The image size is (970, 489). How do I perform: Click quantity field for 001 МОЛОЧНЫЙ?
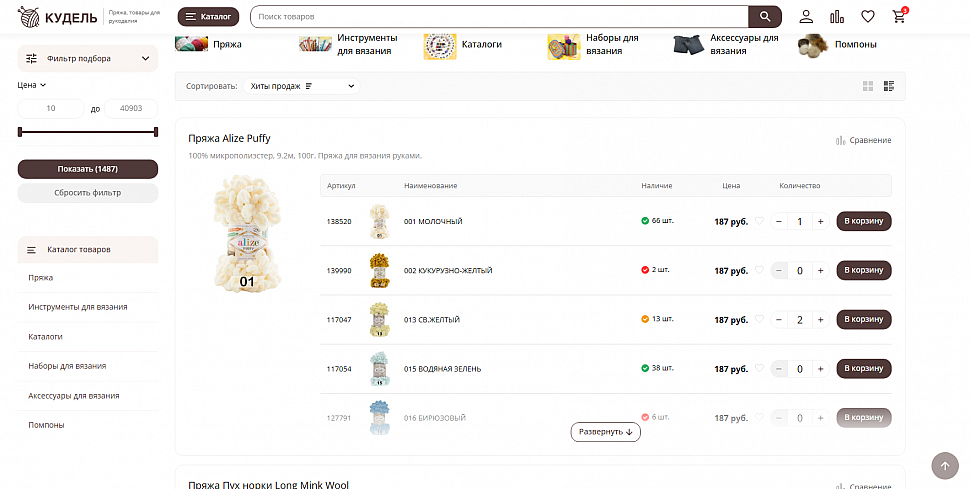point(800,221)
